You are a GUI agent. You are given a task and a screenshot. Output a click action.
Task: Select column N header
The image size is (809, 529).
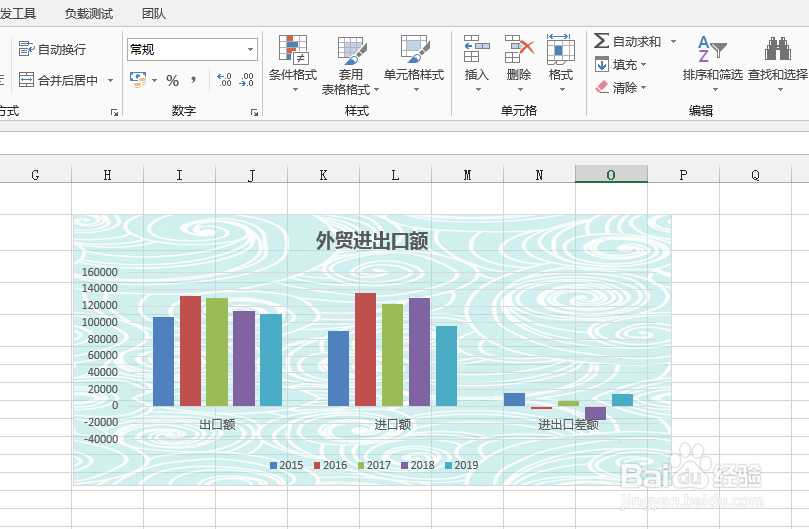(539, 175)
